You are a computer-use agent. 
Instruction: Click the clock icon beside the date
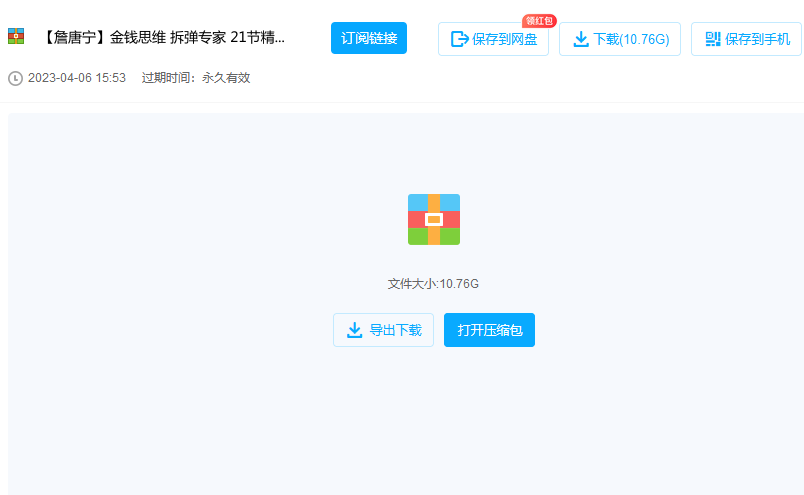tap(15, 78)
